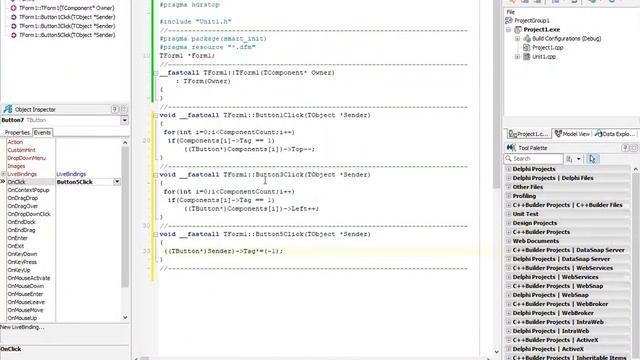Click the Unit1.cpp file icon
The height and width of the screenshot is (360, 640).
(527, 57)
